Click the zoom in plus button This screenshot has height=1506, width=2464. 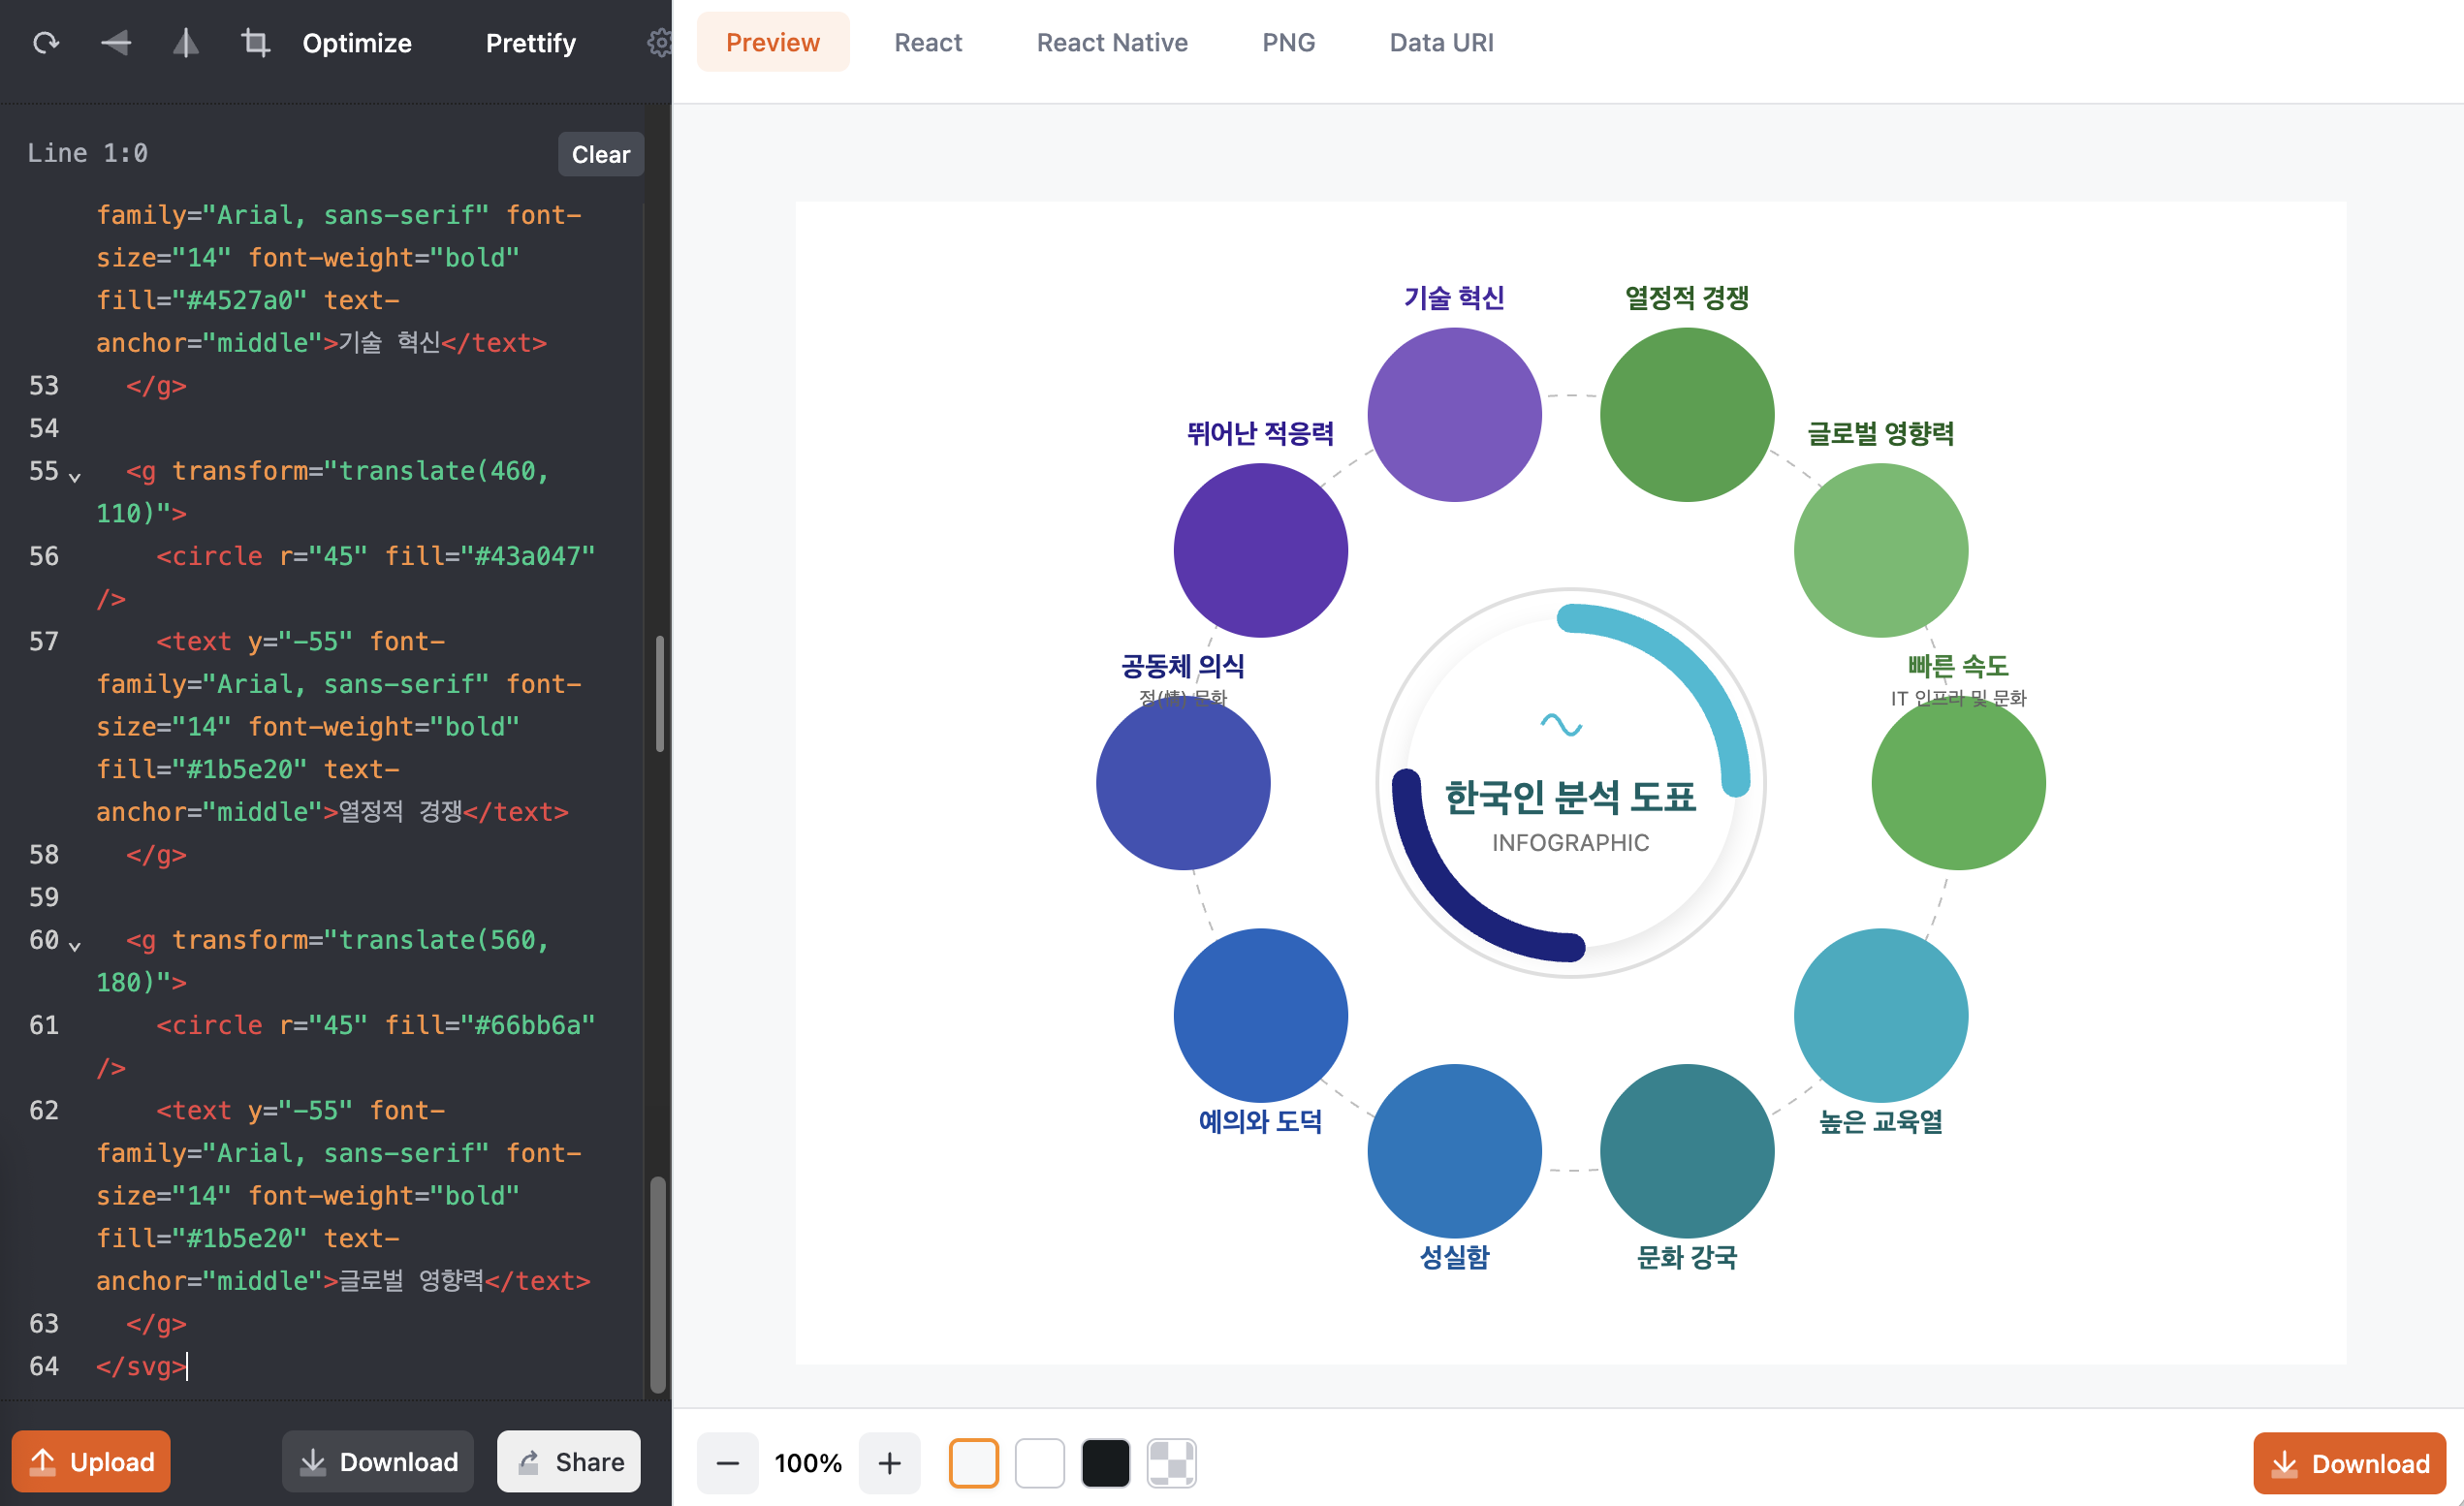889,1463
